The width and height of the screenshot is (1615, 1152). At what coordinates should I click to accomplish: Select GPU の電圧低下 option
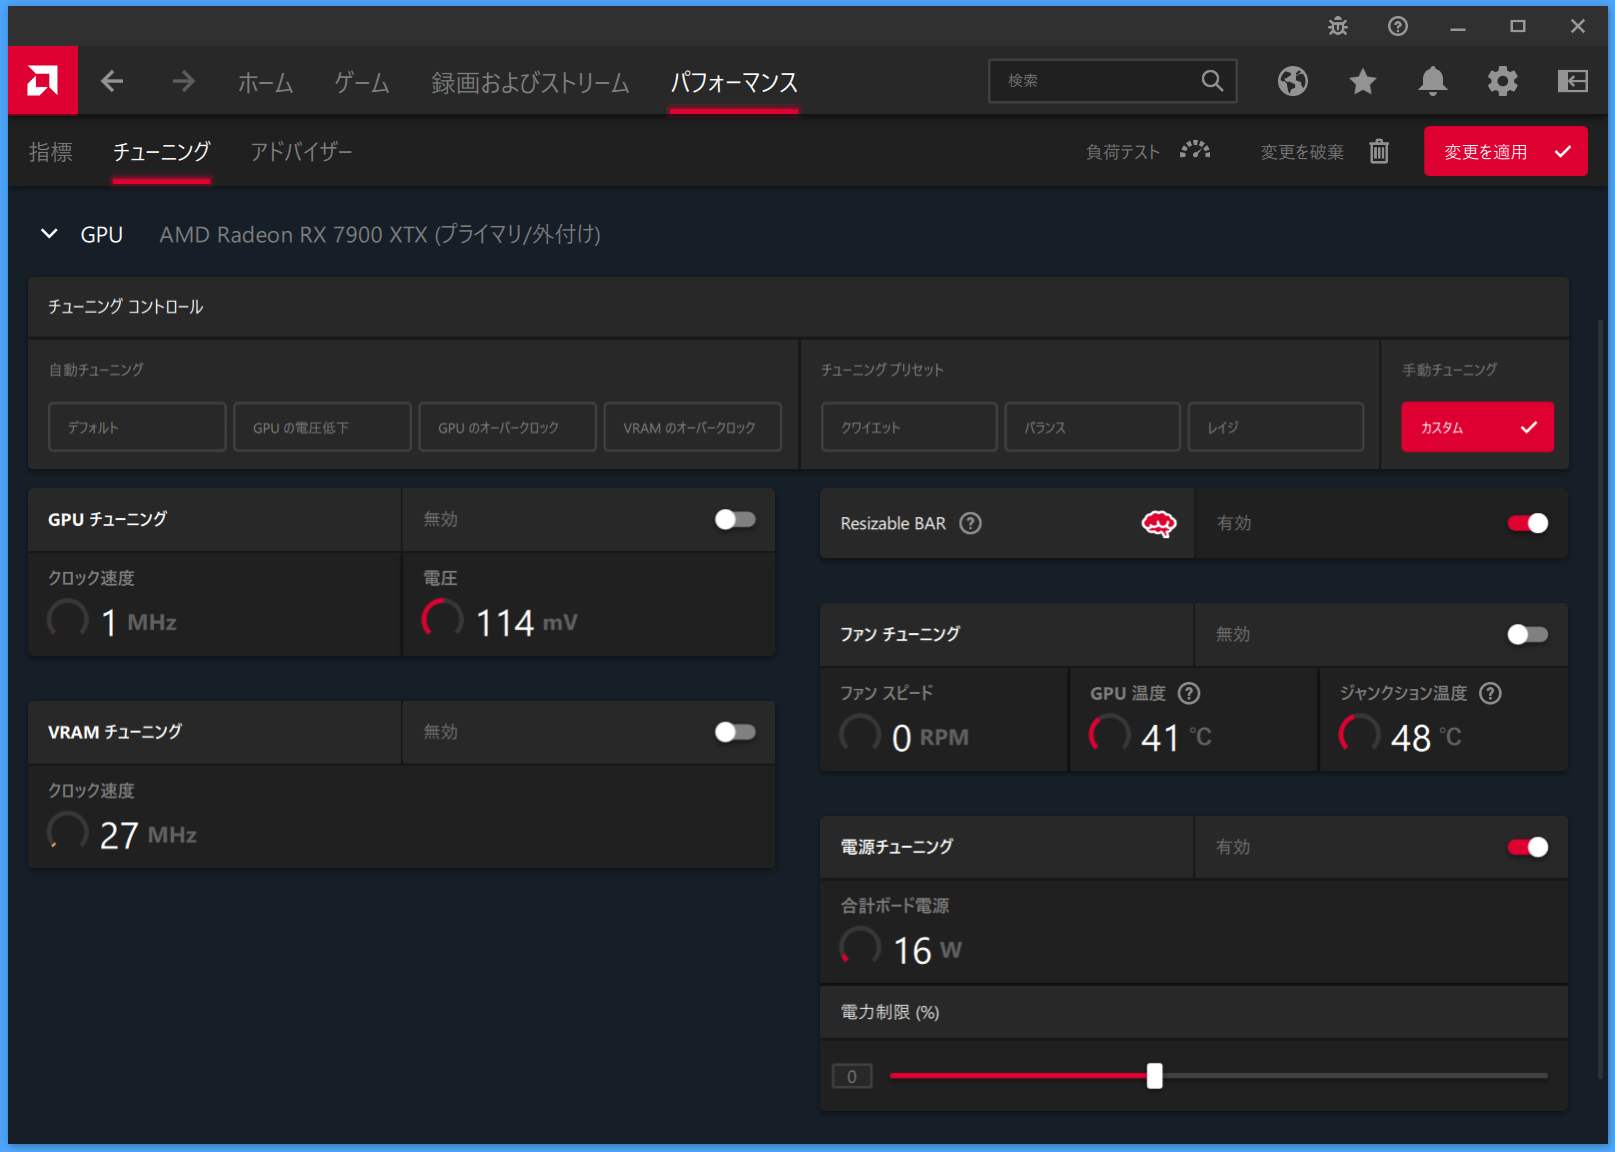point(322,427)
